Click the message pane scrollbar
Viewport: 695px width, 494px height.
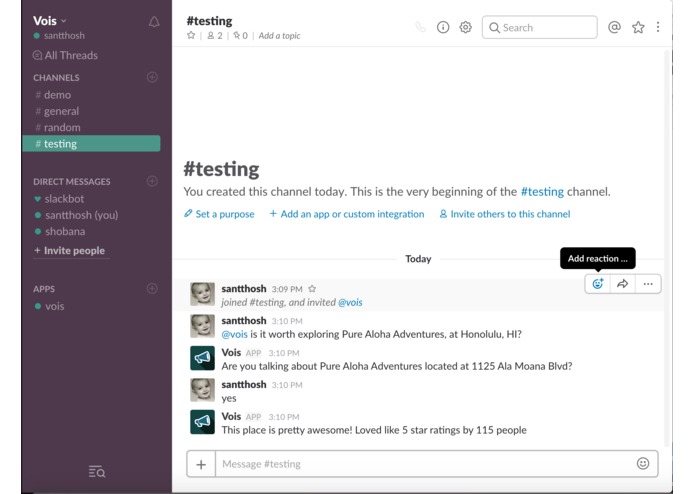[666, 248]
